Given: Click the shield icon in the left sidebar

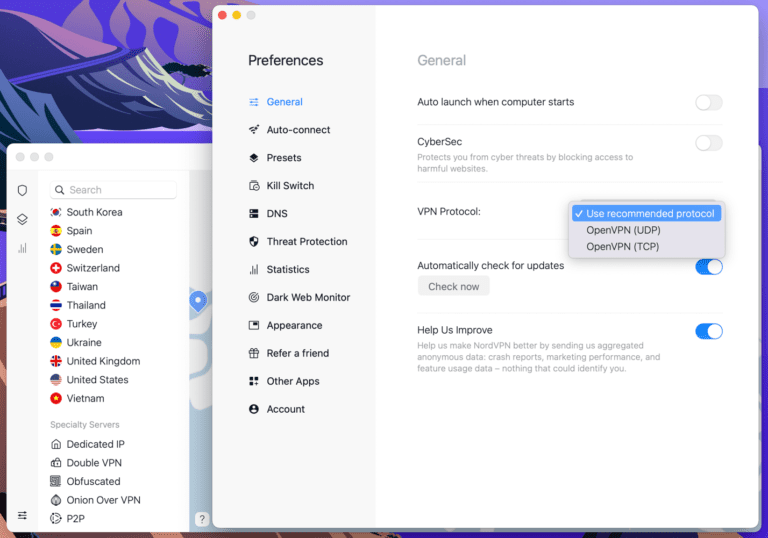Looking at the screenshot, I should tap(22, 190).
